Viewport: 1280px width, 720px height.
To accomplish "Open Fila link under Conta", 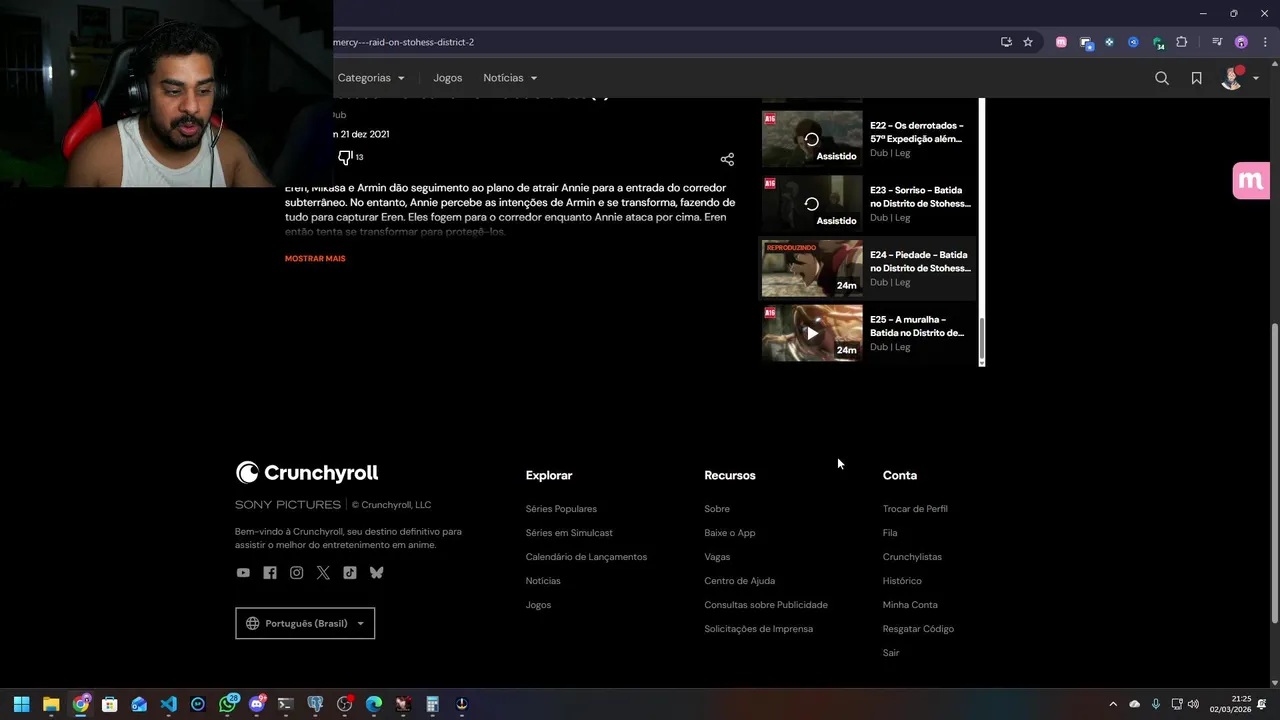I will (890, 533).
